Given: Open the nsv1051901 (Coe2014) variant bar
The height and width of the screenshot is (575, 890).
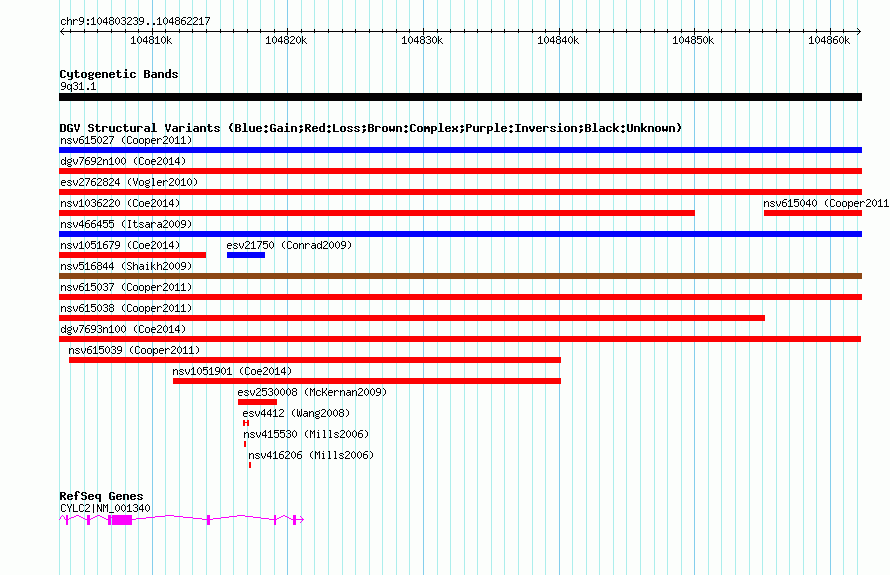Looking at the screenshot, I should point(367,381).
